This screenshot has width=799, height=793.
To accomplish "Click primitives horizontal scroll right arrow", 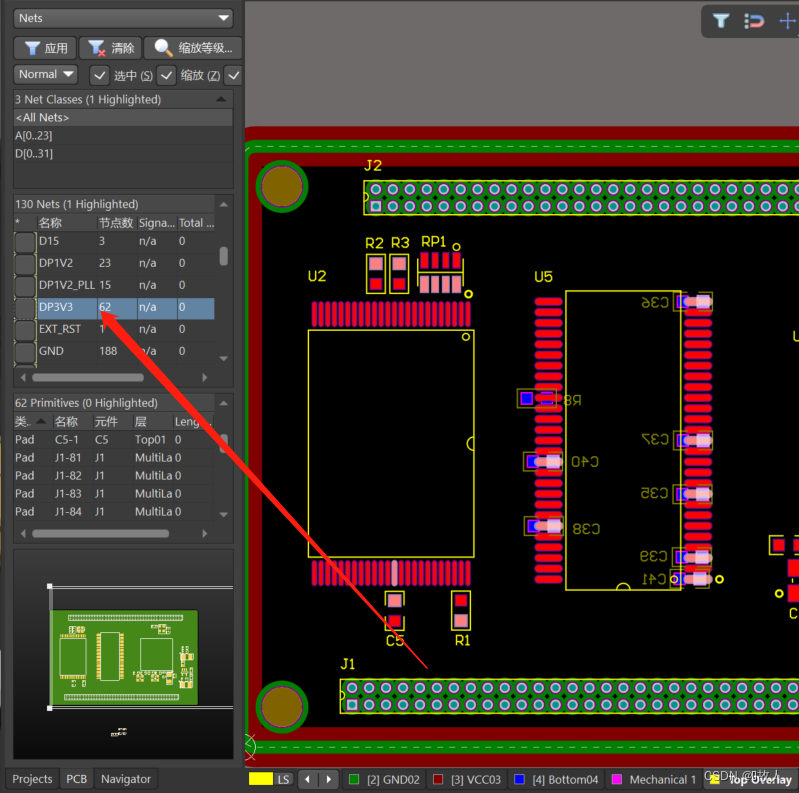I will point(205,534).
